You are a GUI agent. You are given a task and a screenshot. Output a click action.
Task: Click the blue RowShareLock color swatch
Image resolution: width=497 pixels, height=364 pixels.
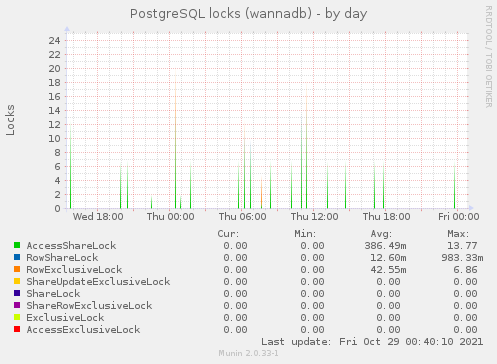17,257
